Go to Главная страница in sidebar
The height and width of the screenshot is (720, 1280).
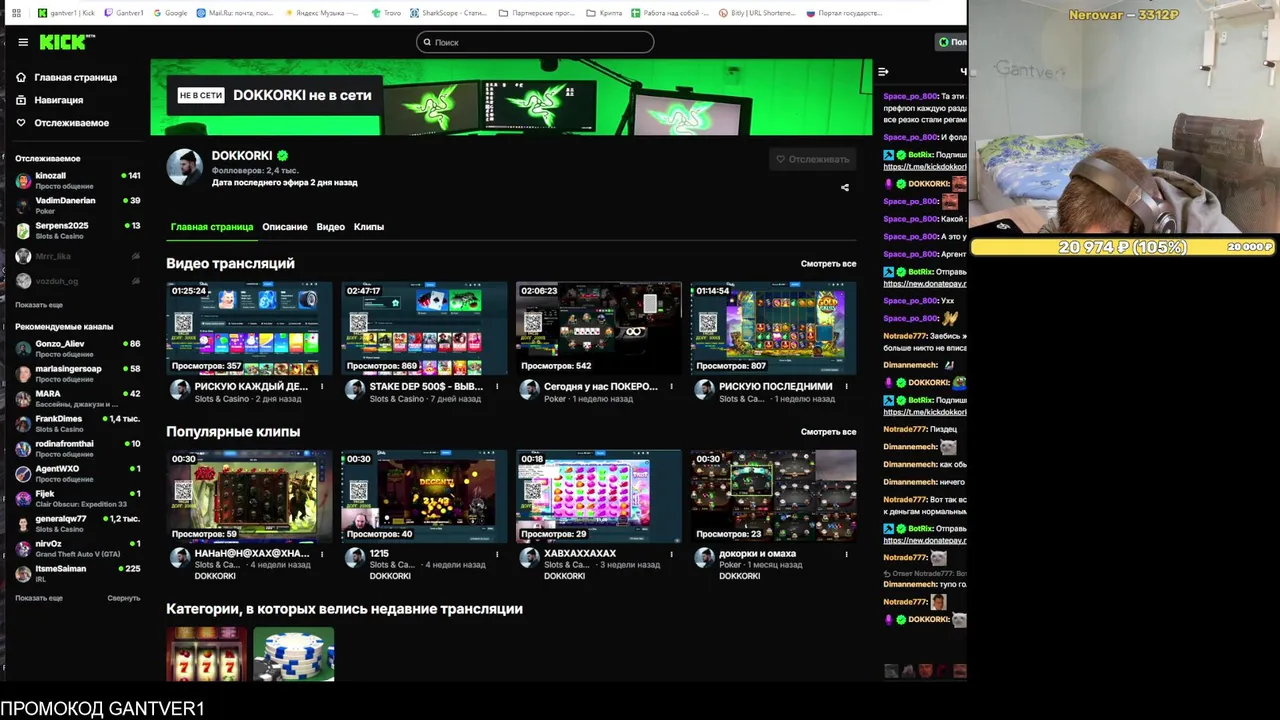pyautogui.click(x=66, y=77)
